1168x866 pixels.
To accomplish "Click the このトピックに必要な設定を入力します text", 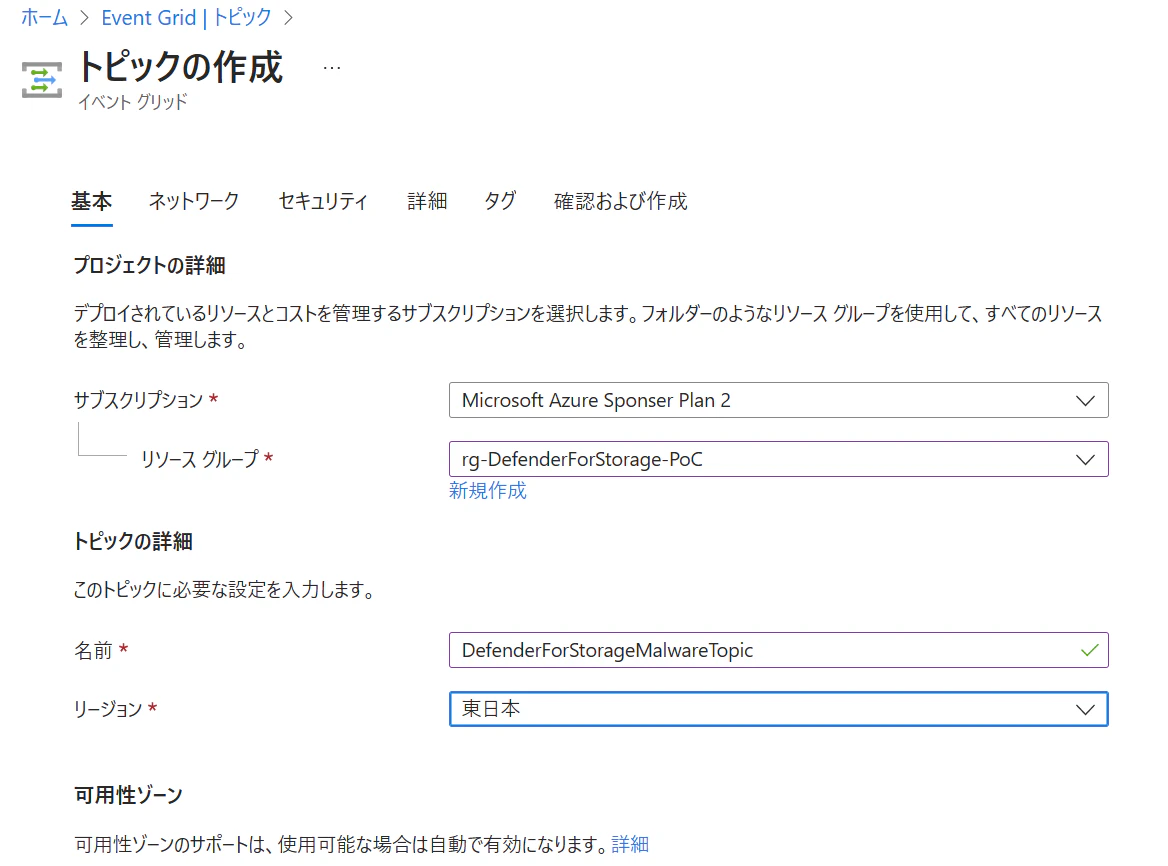I will point(223,590).
